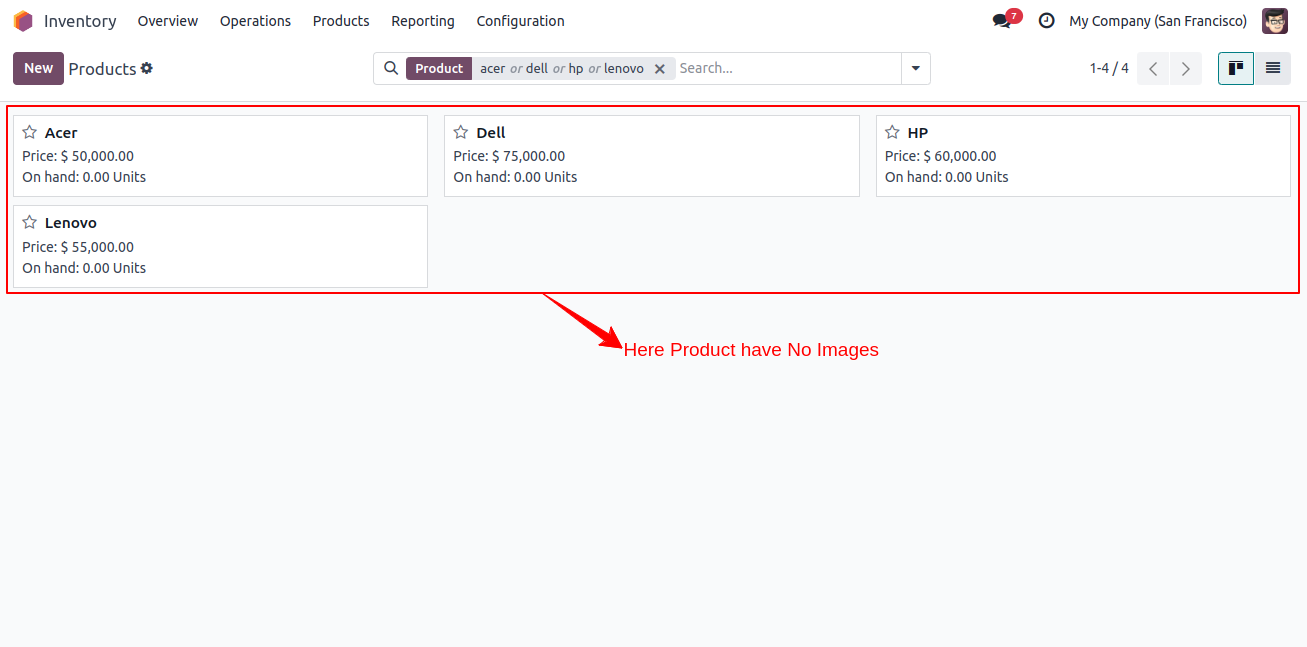Favorite the Acer product
This screenshot has width=1307, height=647.
point(29,131)
